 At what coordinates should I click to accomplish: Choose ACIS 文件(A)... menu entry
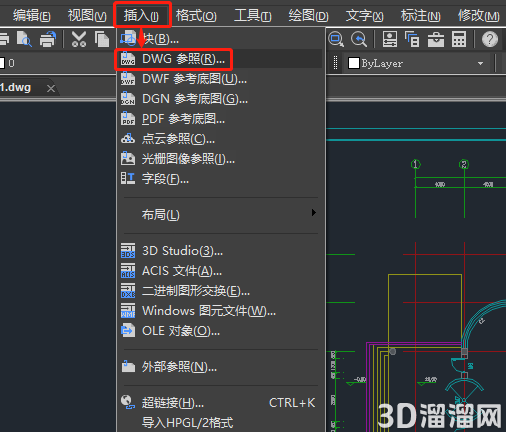[x=221, y=271]
